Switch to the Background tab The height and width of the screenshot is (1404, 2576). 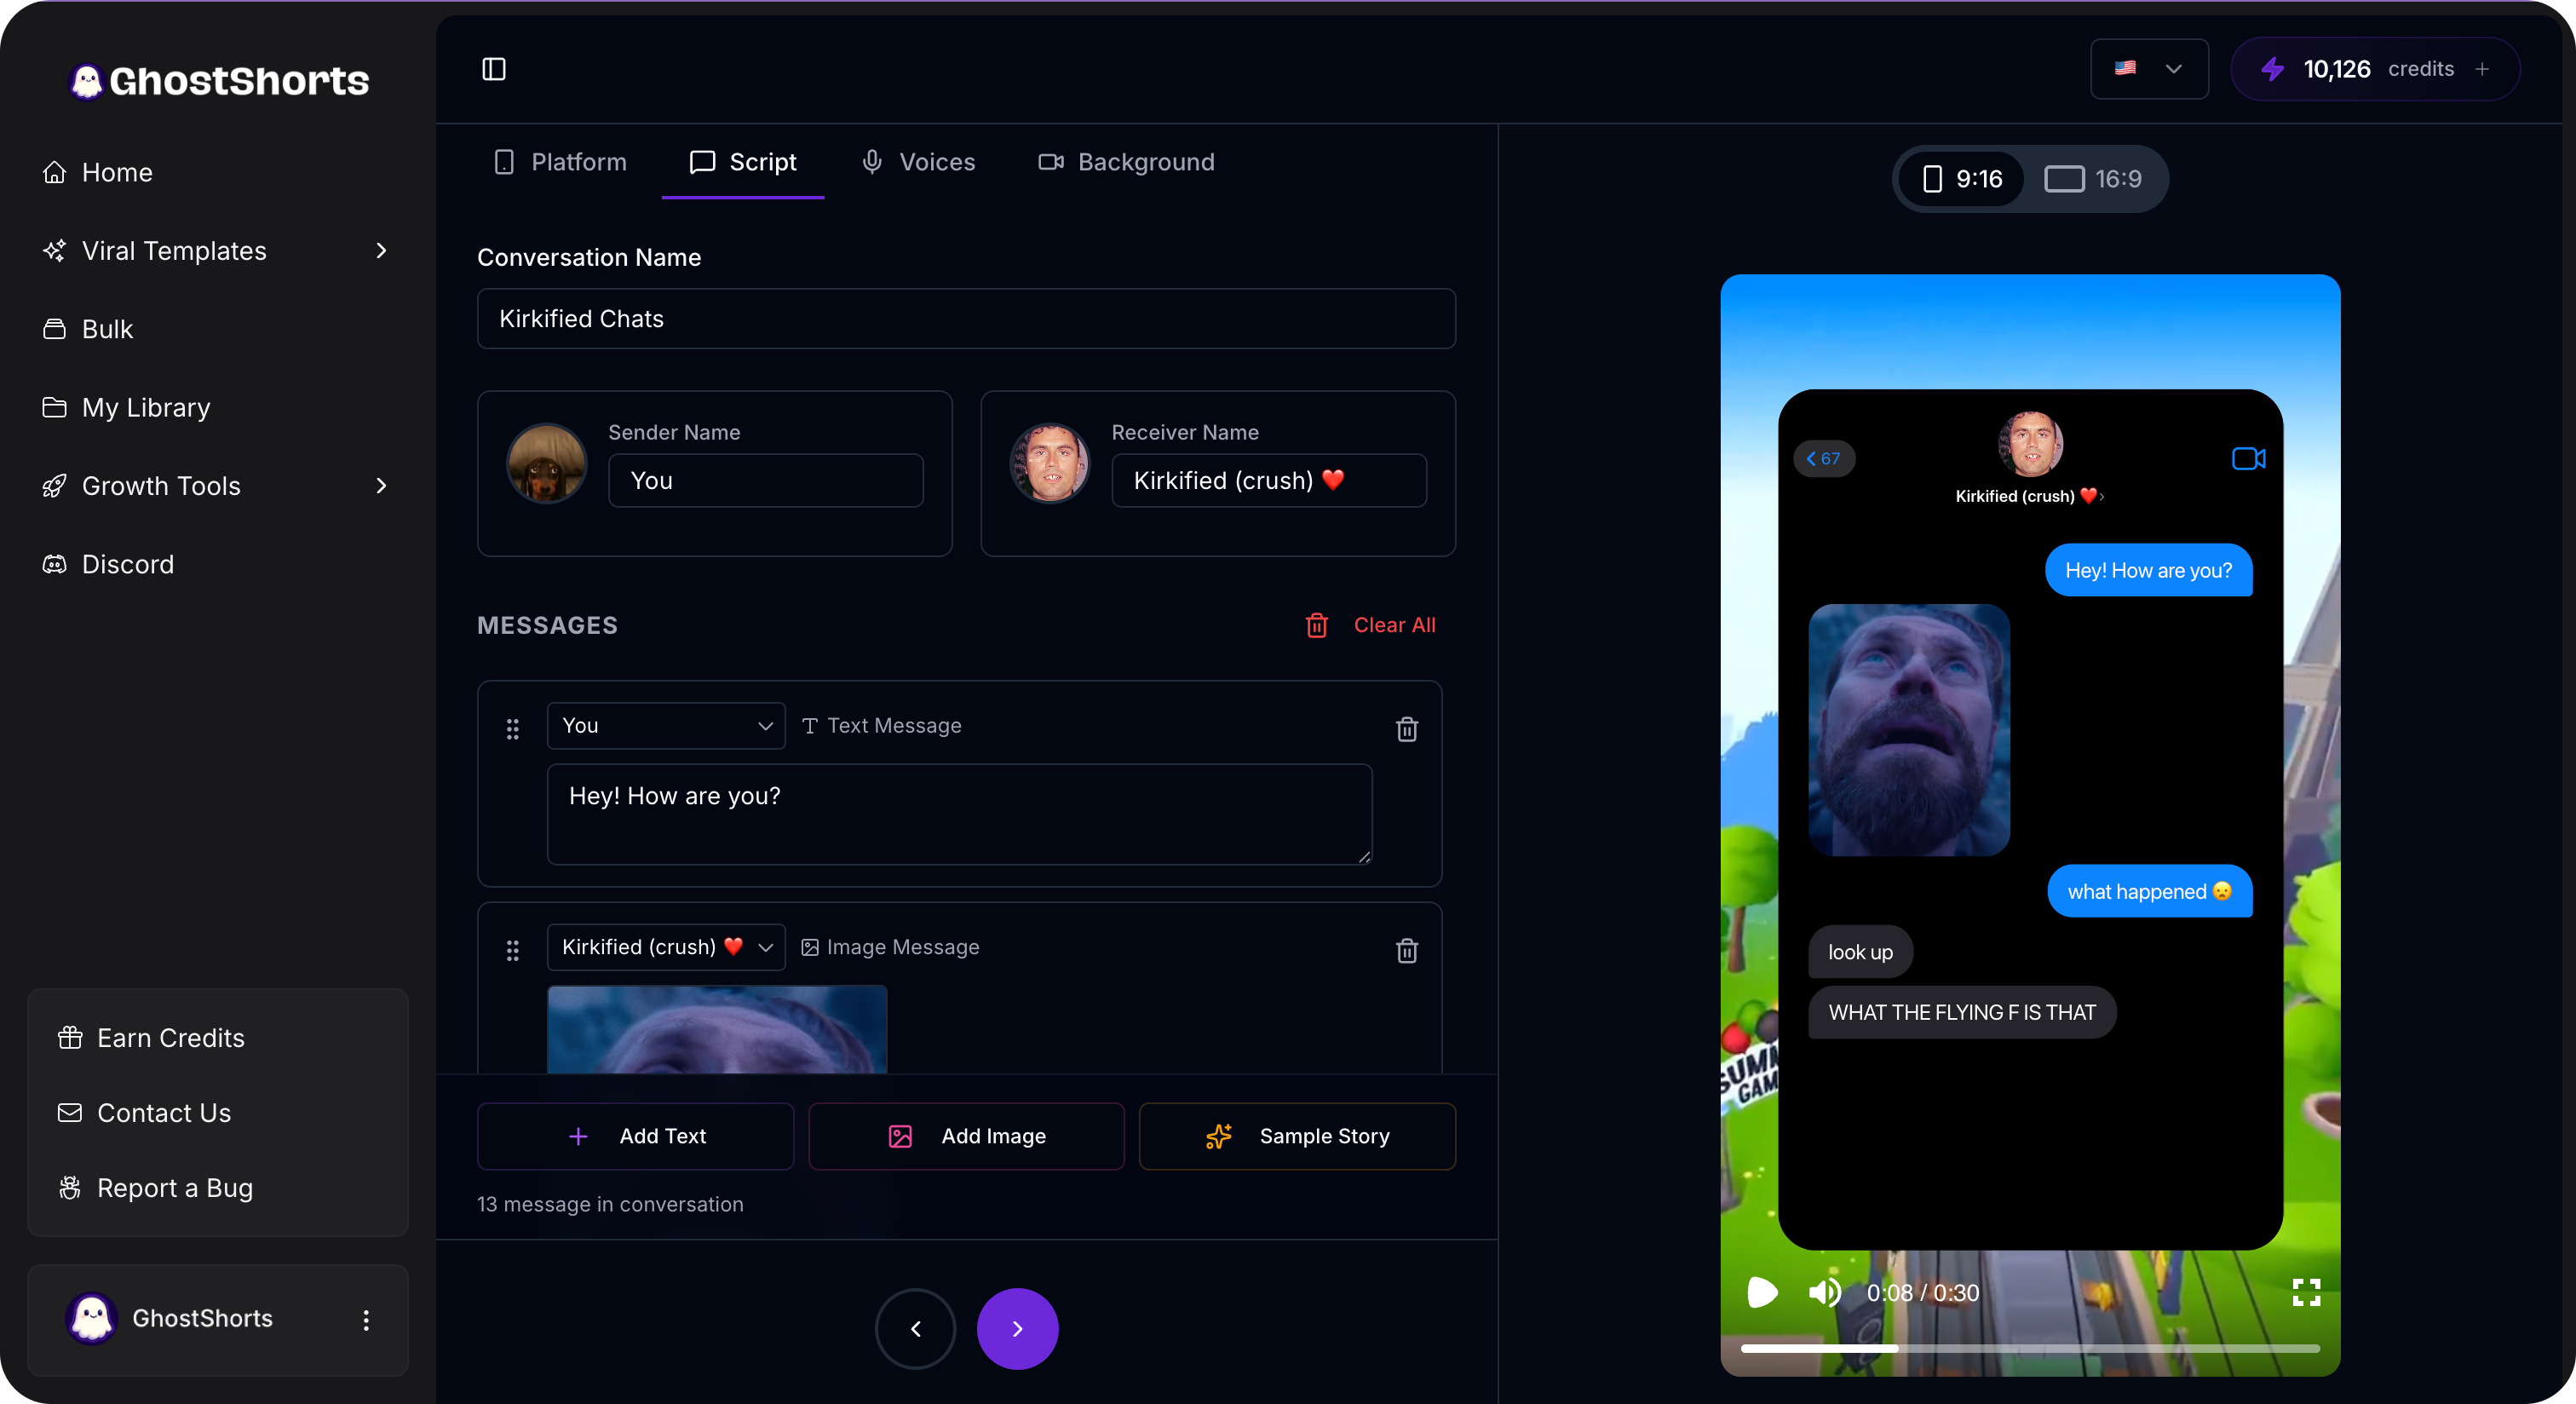coord(1127,162)
